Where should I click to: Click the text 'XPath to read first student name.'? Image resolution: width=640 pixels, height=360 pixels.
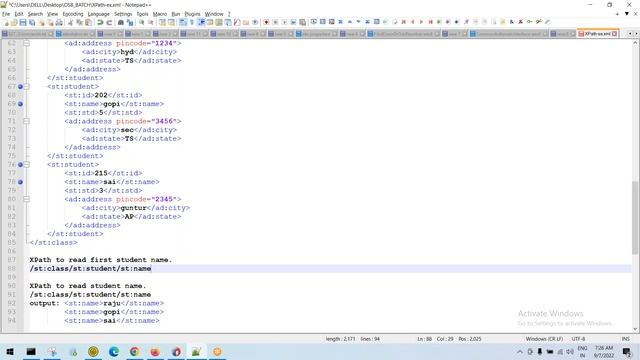click(100, 260)
